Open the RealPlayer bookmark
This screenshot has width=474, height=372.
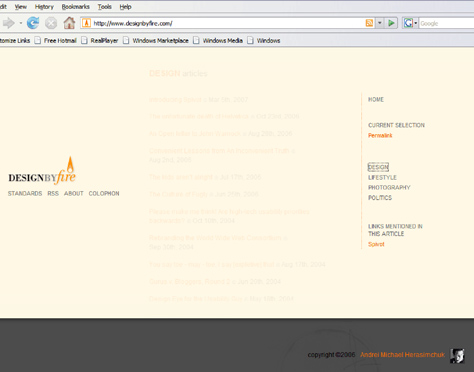tap(104, 40)
